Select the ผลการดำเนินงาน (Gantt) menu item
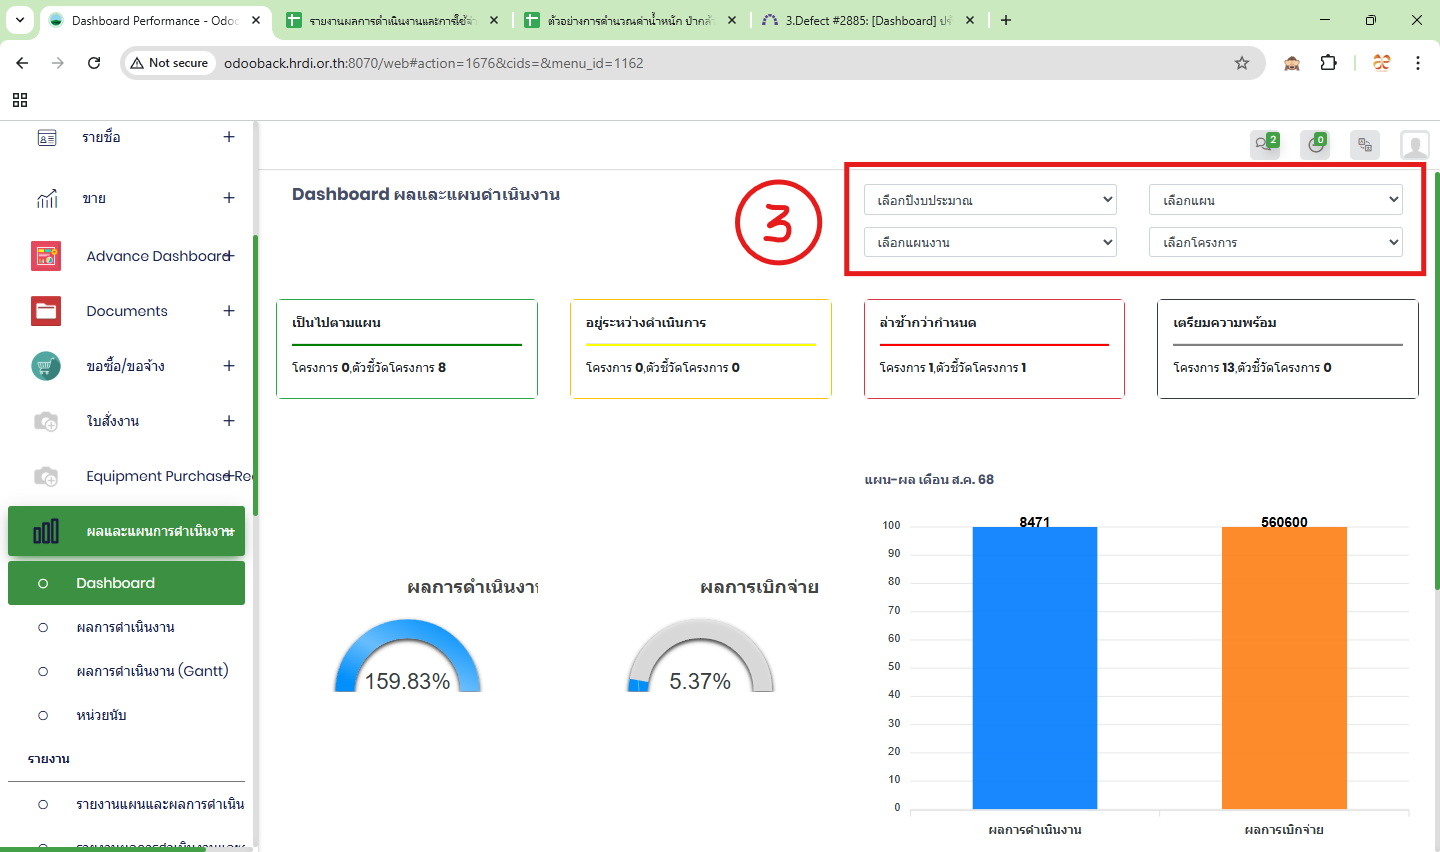Image resolution: width=1440 pixels, height=852 pixels. (152, 671)
